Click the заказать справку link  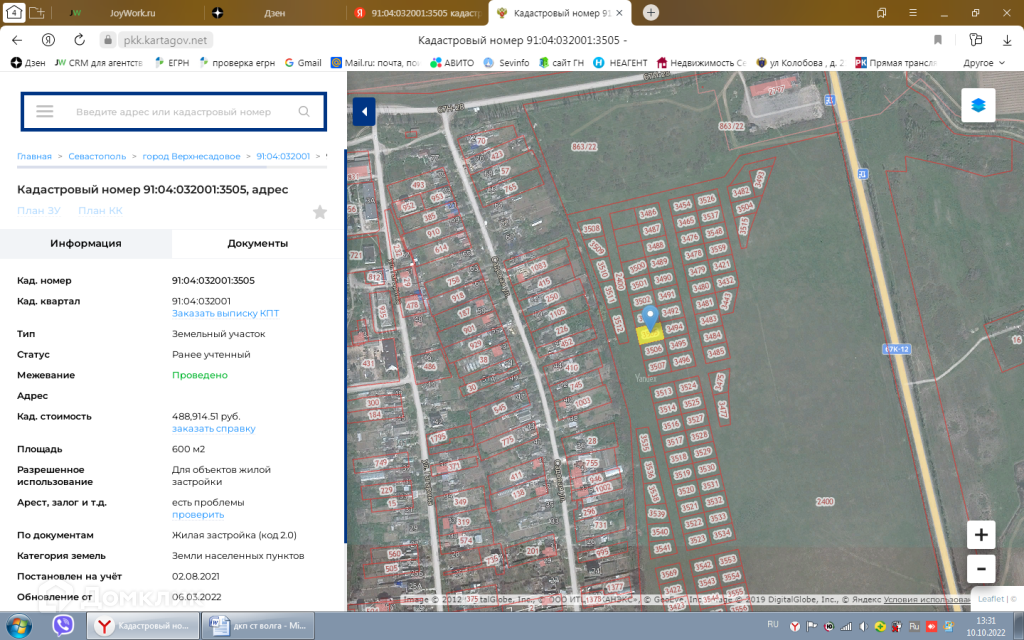(213, 428)
